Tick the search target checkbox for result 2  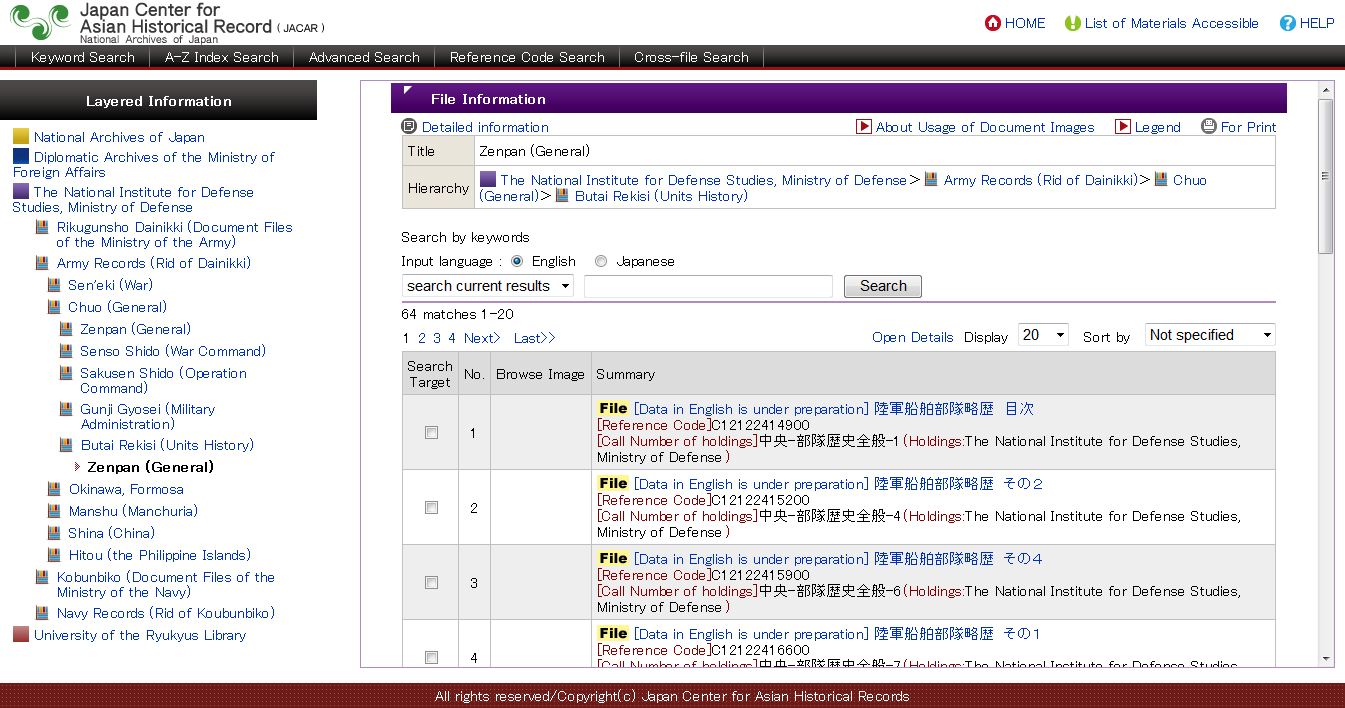pos(431,507)
